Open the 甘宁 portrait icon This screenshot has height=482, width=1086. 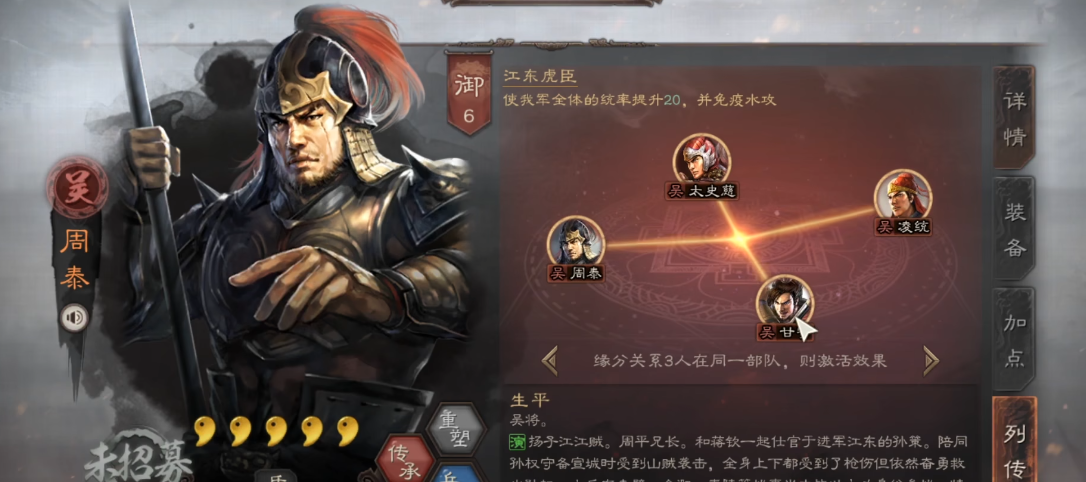click(784, 301)
